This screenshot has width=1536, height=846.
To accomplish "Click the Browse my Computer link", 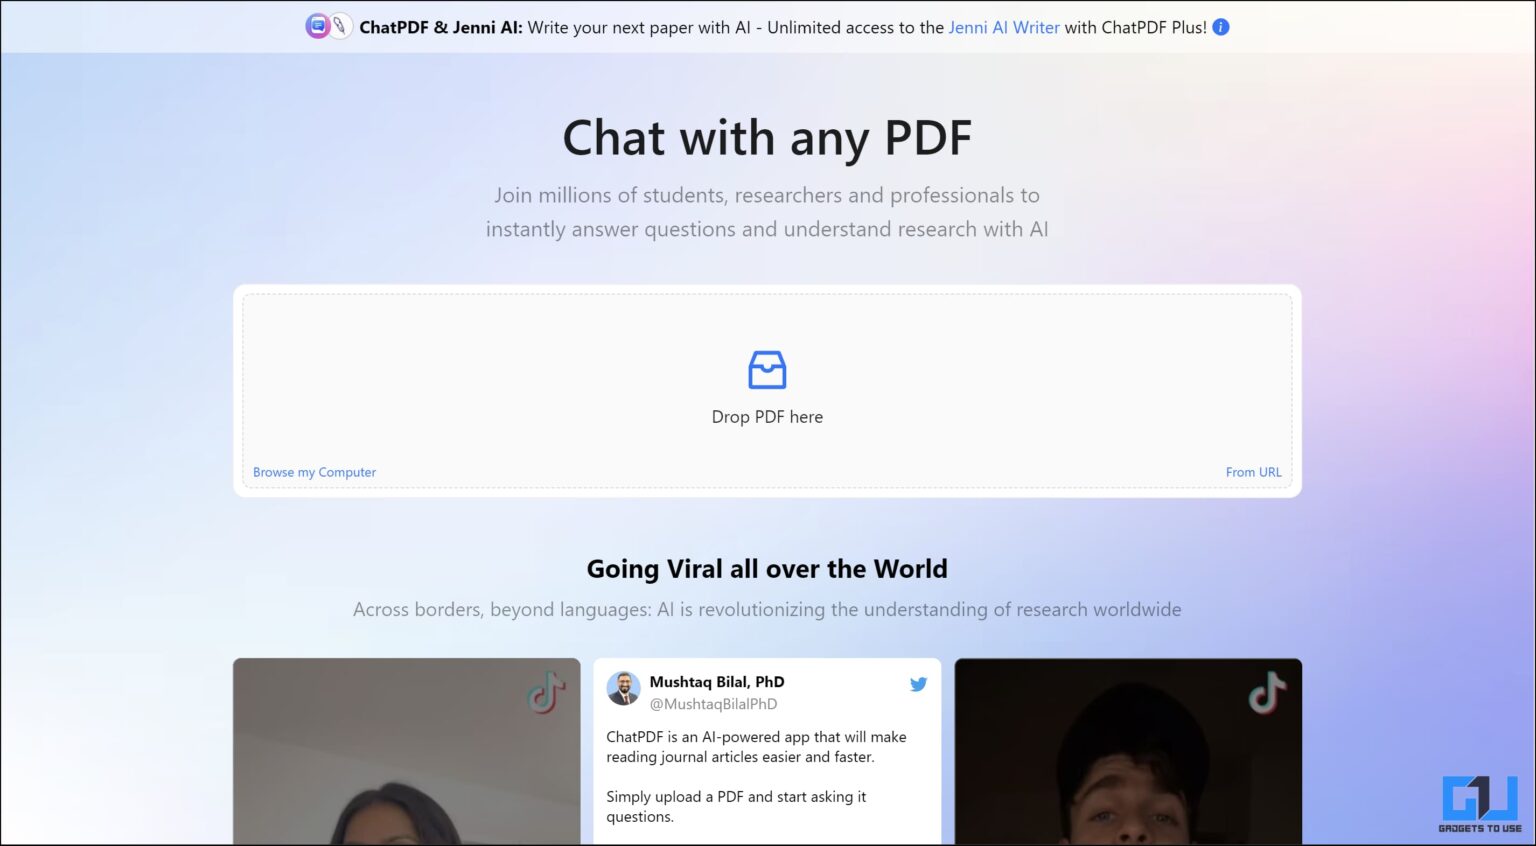I will click(x=314, y=471).
